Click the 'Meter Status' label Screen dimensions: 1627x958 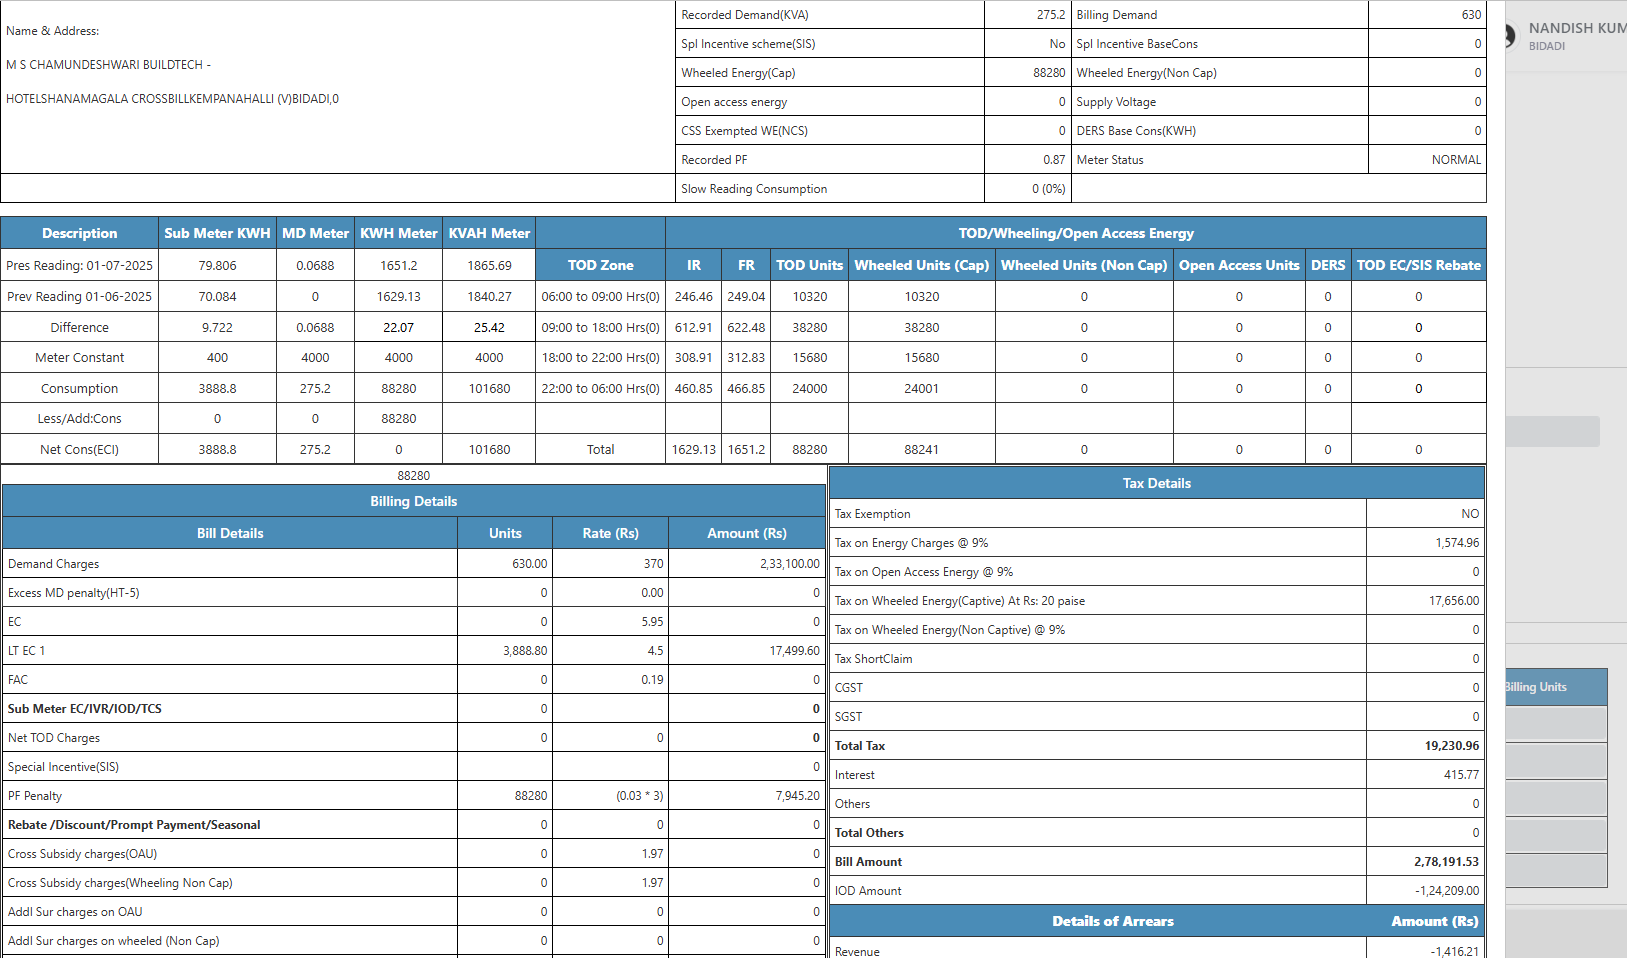(x=1109, y=160)
